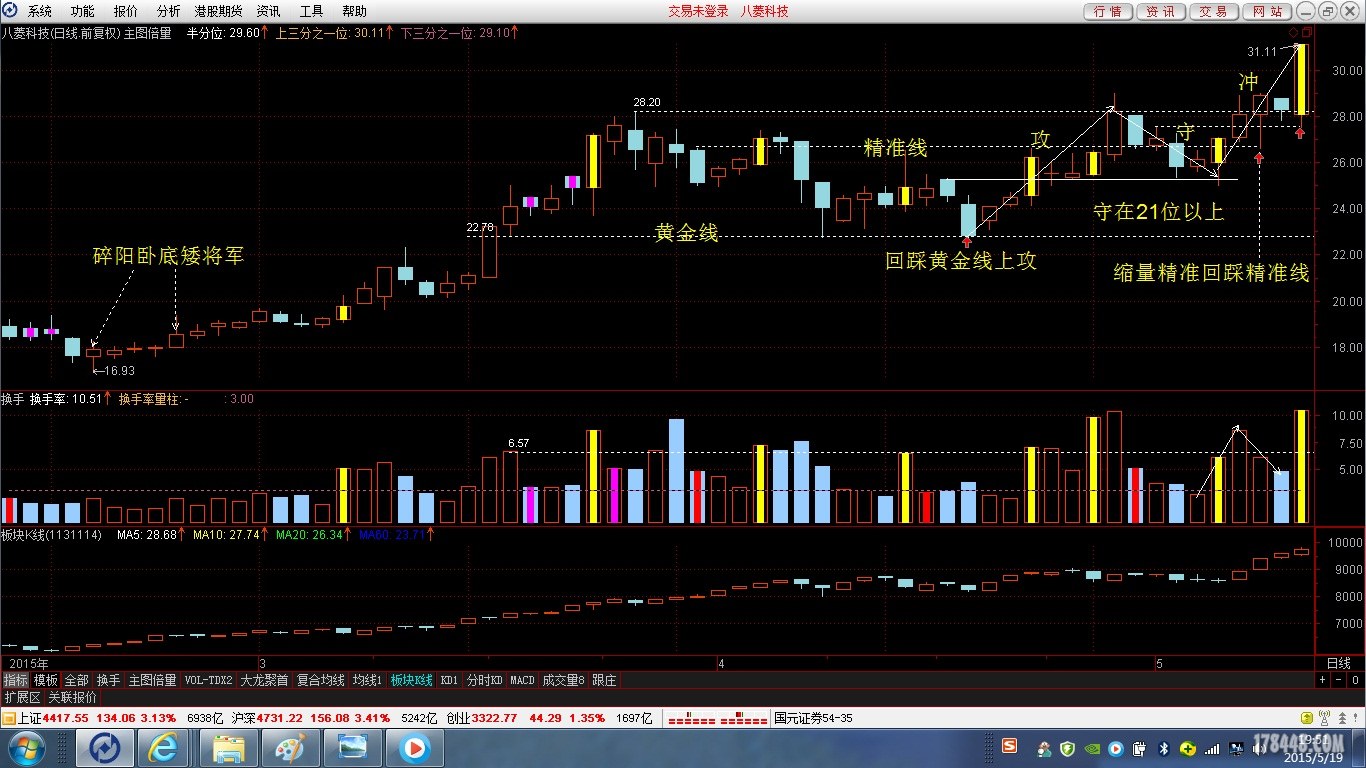
Task: Open the 扩展区 tab
Action: (22, 697)
